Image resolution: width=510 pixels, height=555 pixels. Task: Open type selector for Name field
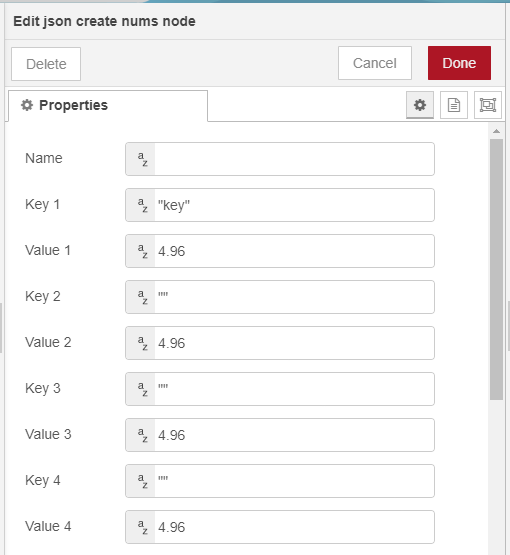click(141, 159)
